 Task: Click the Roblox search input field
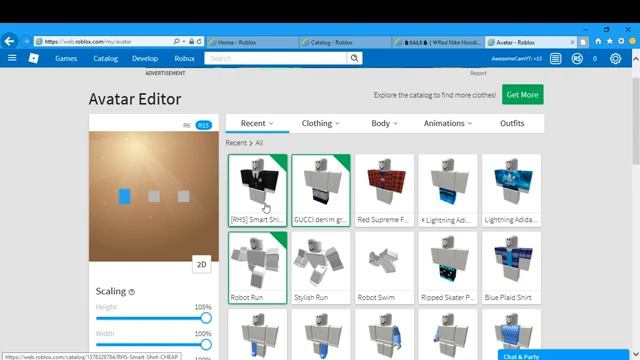[x=276, y=58]
